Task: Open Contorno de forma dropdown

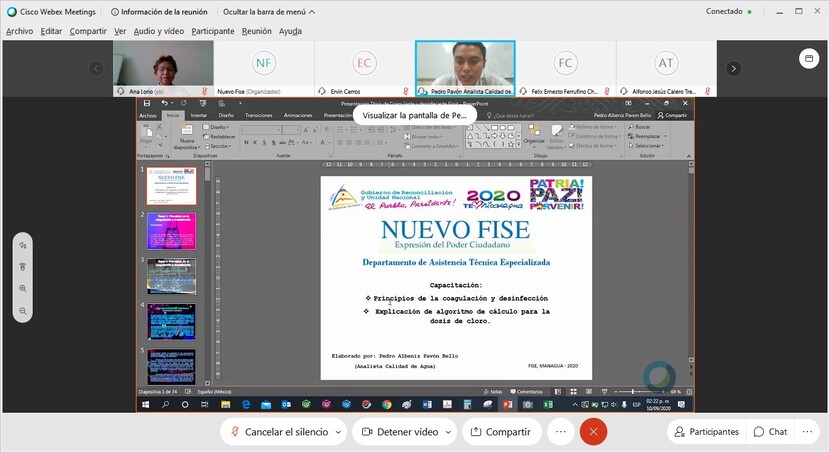Action: pos(594,136)
